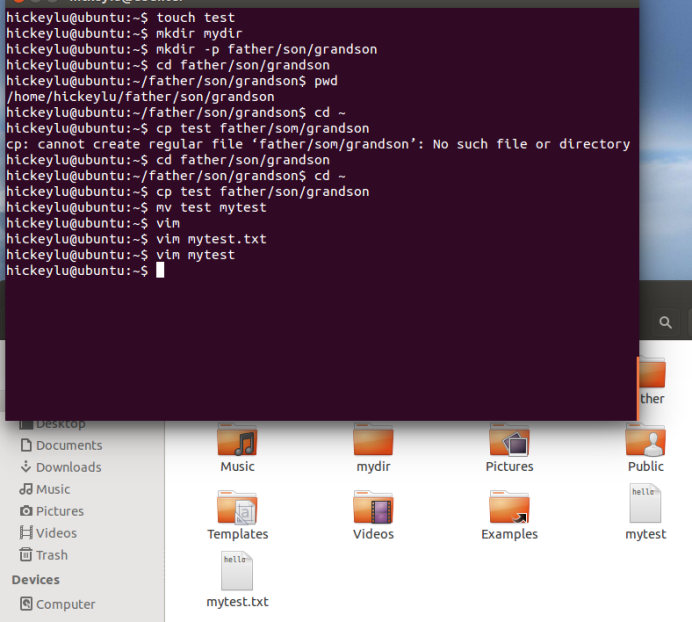Open Documents in the sidebar
This screenshot has width=692, height=622.
(x=68, y=445)
